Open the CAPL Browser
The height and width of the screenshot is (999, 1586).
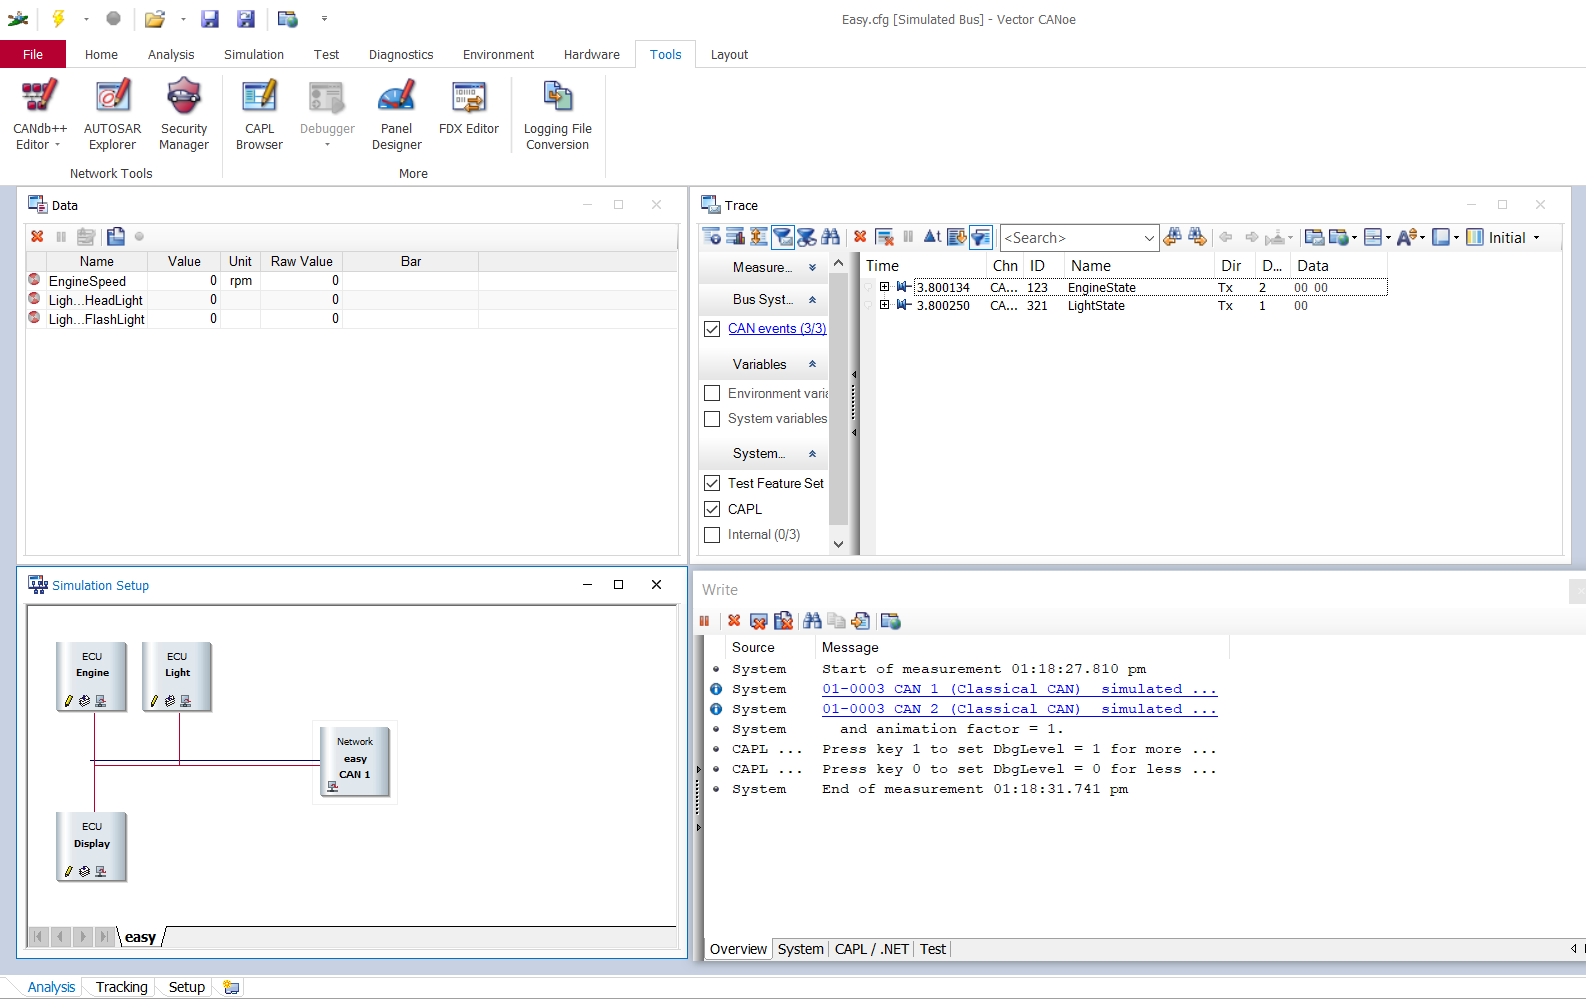click(259, 113)
